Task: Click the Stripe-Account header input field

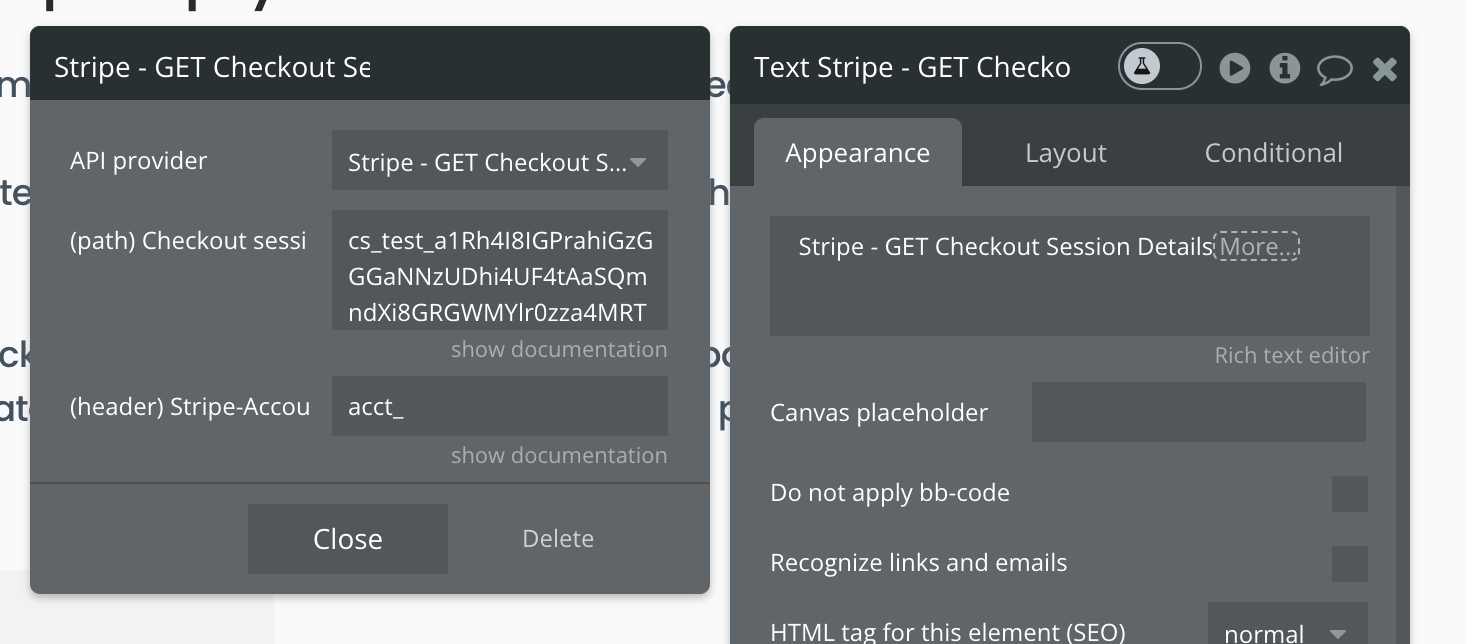Action: click(499, 406)
